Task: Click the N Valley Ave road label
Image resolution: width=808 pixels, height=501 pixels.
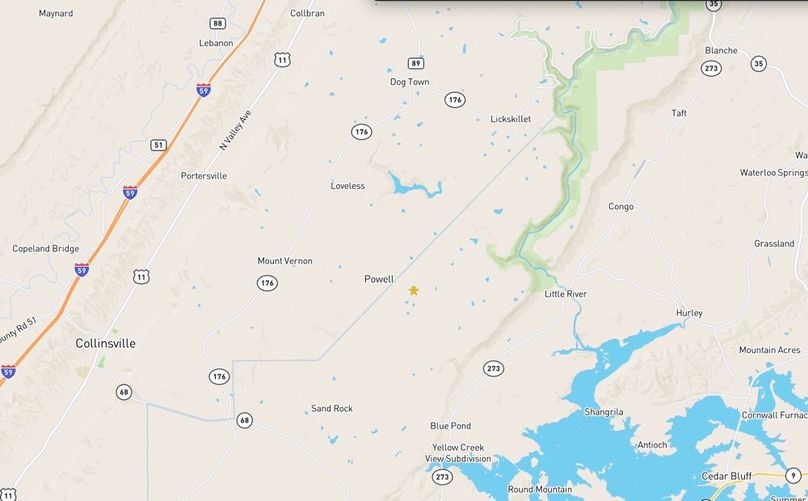Action: (235, 130)
